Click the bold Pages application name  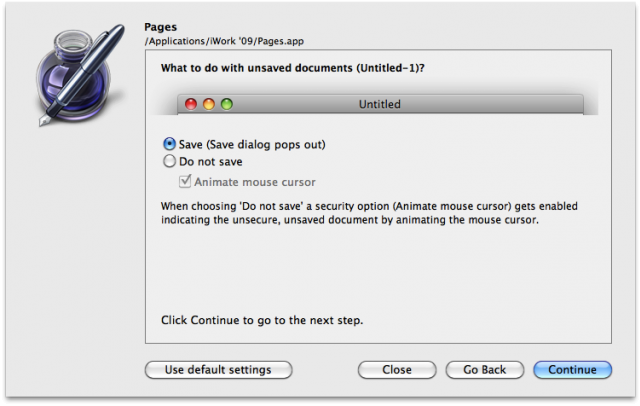(x=160, y=27)
